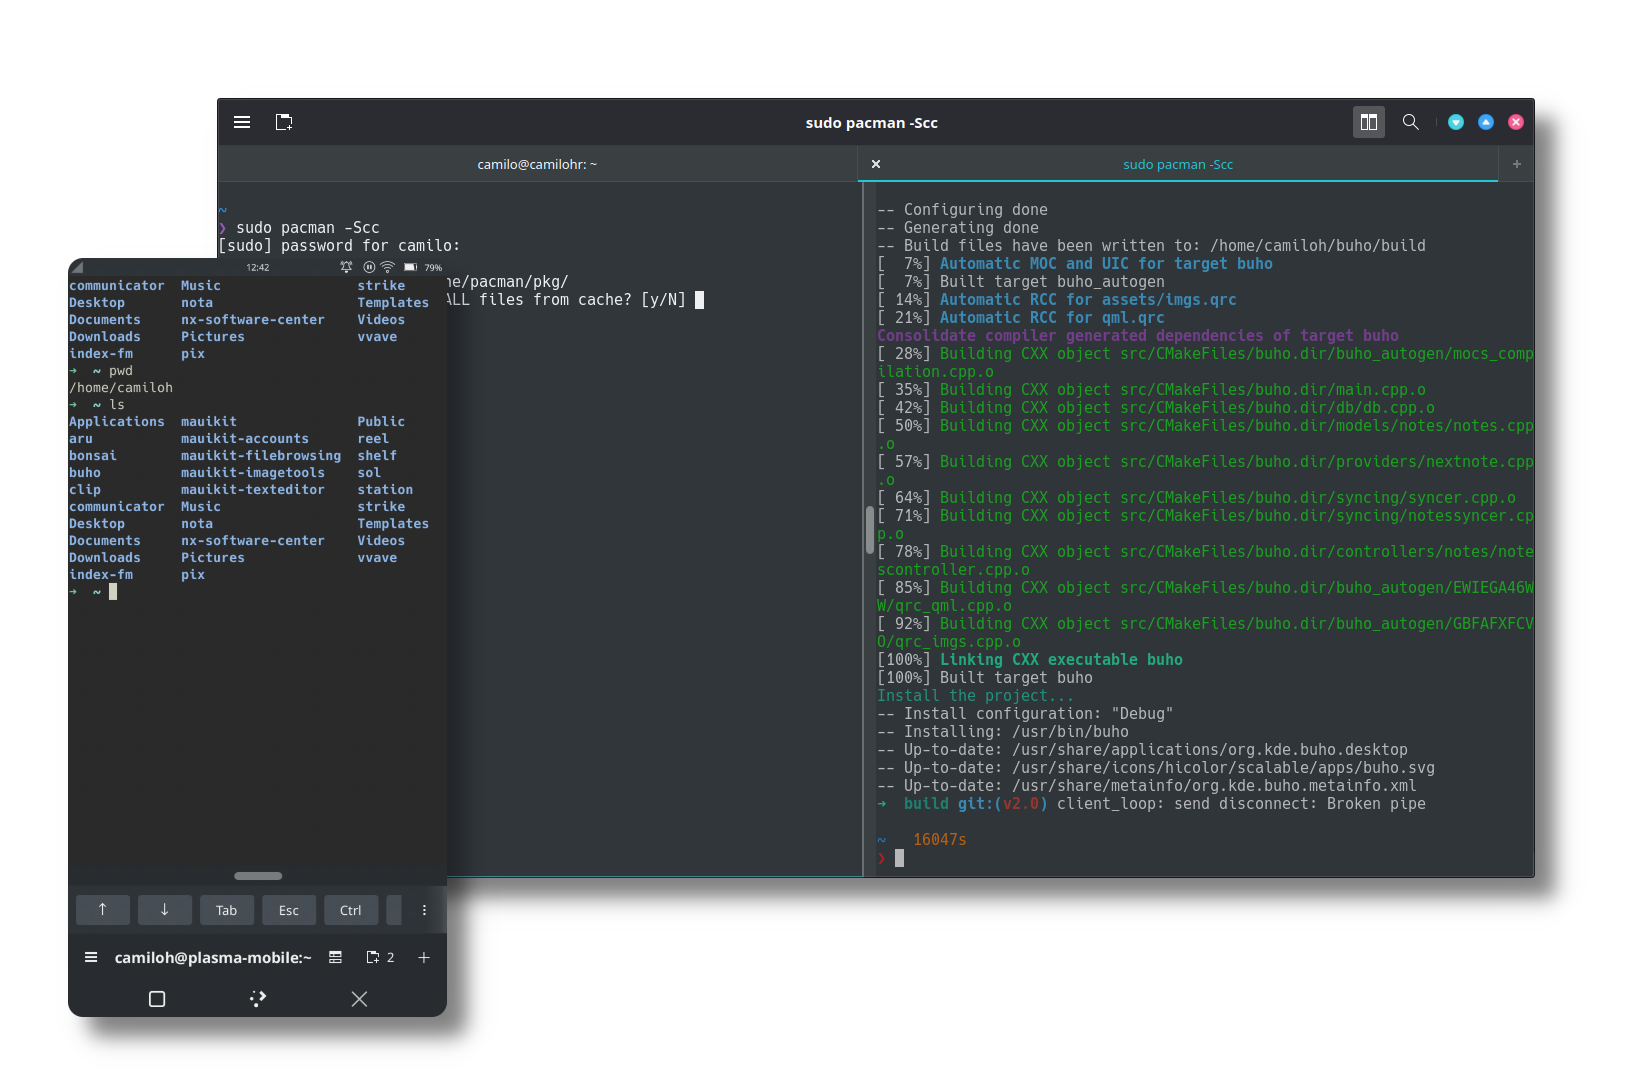The height and width of the screenshot is (1090, 1648).
Task: Select the tab overview icon beside camiloh@plasma-mobile
Action: [x=335, y=957]
